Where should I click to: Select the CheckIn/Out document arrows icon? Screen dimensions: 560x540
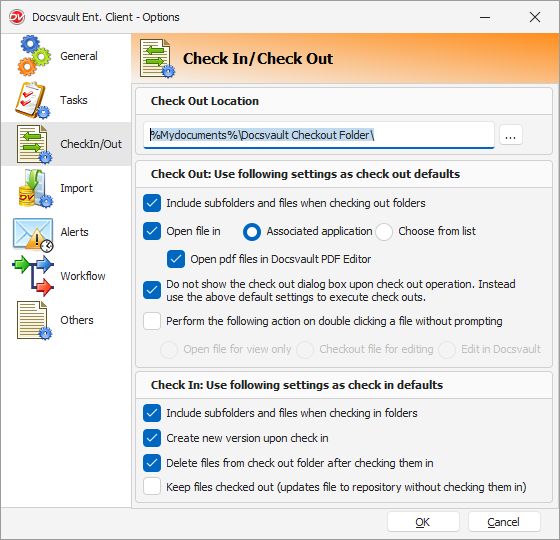point(34,144)
